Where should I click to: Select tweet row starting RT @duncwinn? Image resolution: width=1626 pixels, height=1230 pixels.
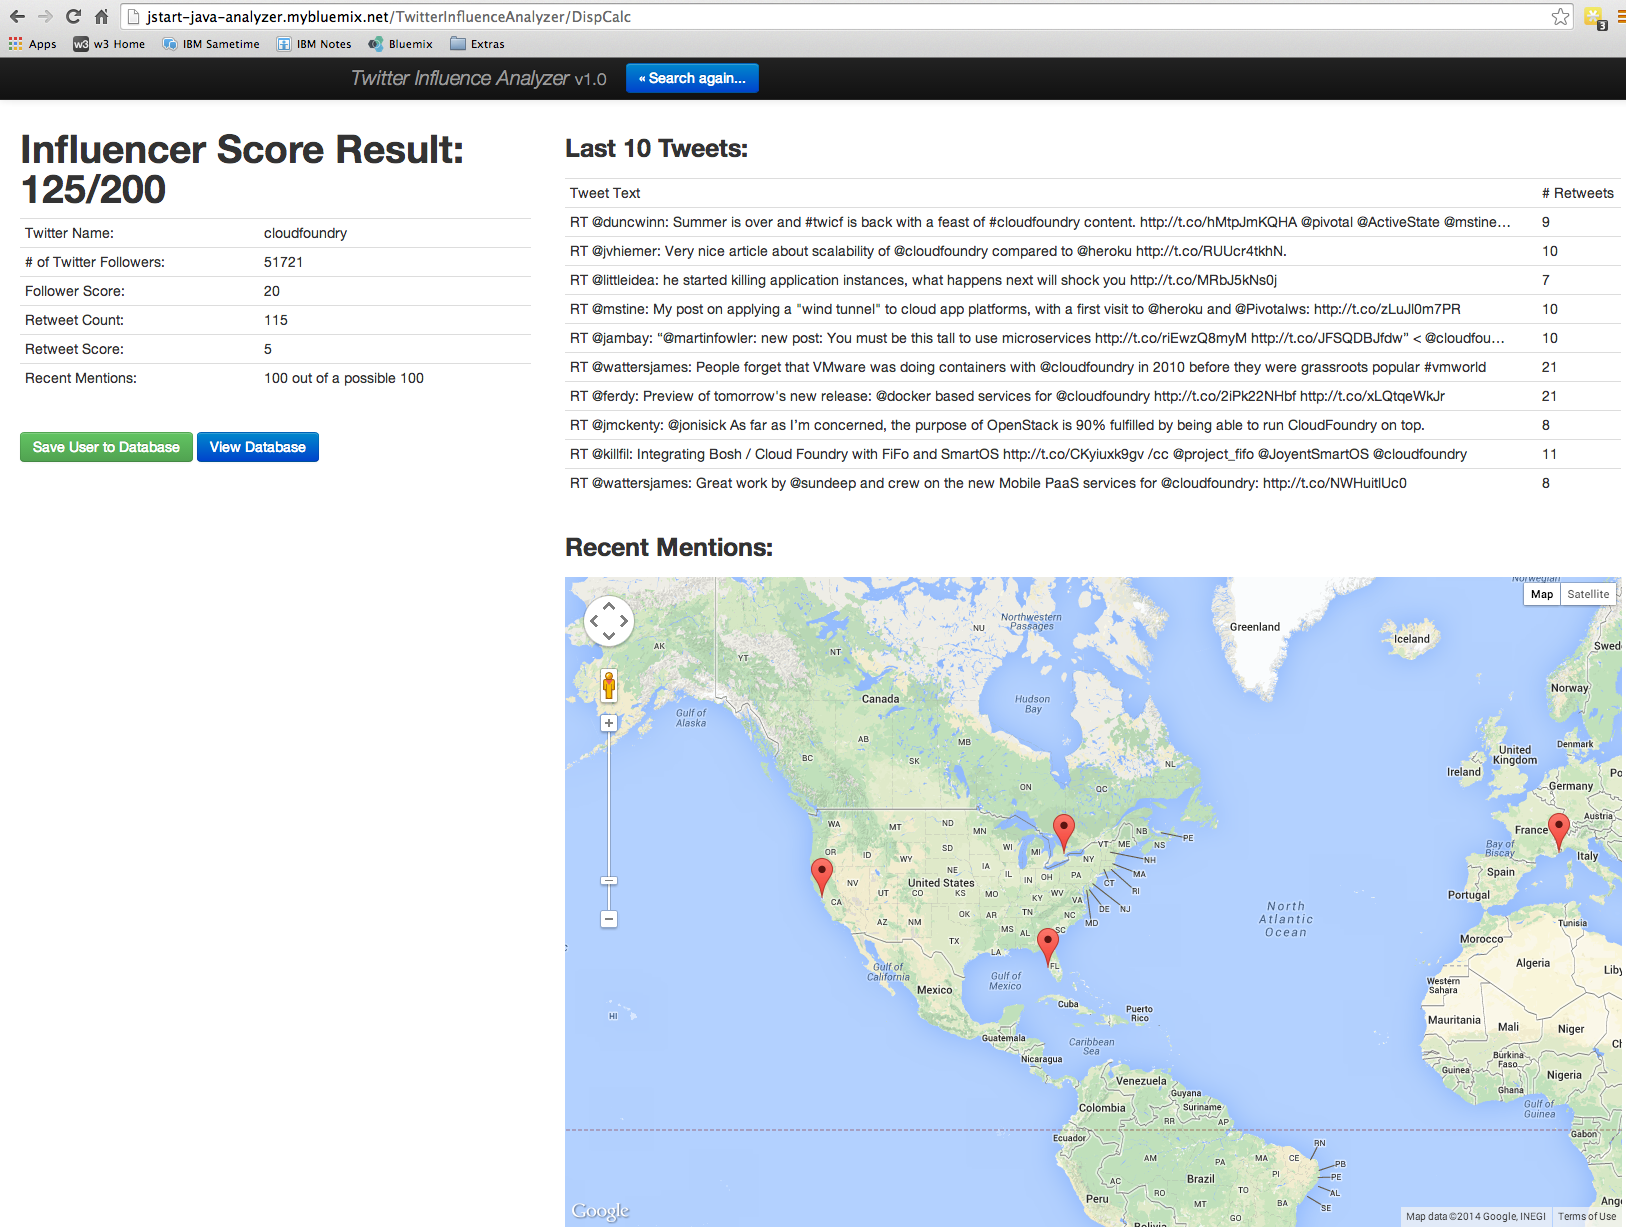pos(1092,222)
